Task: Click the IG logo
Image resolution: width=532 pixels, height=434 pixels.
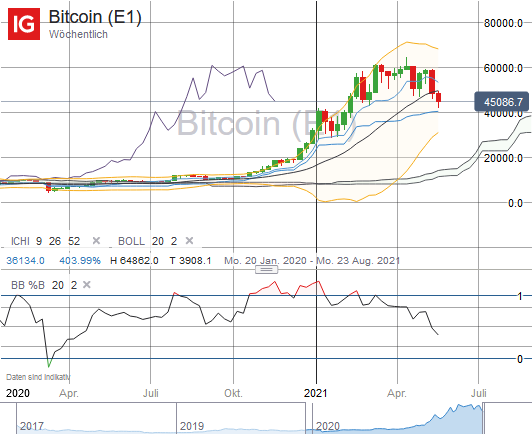Action: coord(24,24)
